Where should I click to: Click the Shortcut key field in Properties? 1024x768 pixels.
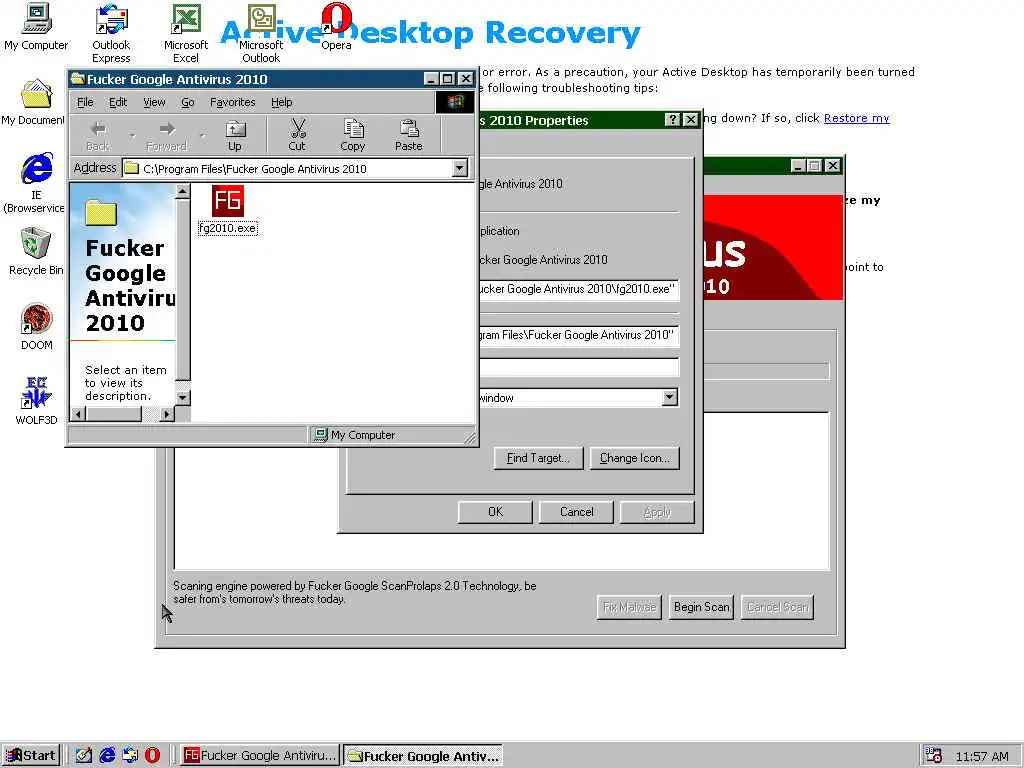pos(579,367)
